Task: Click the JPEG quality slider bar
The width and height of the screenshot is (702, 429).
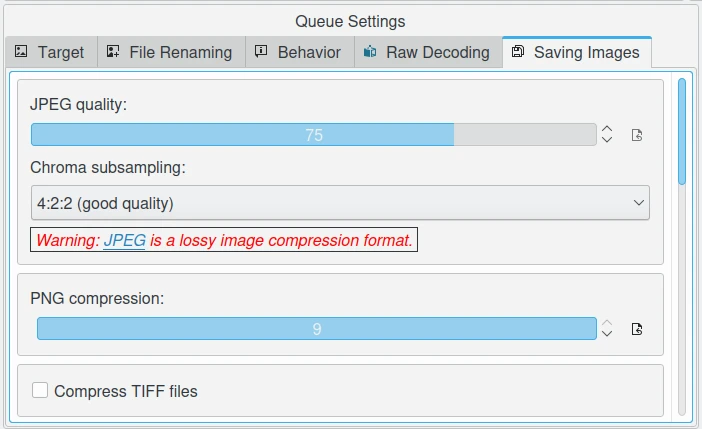Action: 314,135
